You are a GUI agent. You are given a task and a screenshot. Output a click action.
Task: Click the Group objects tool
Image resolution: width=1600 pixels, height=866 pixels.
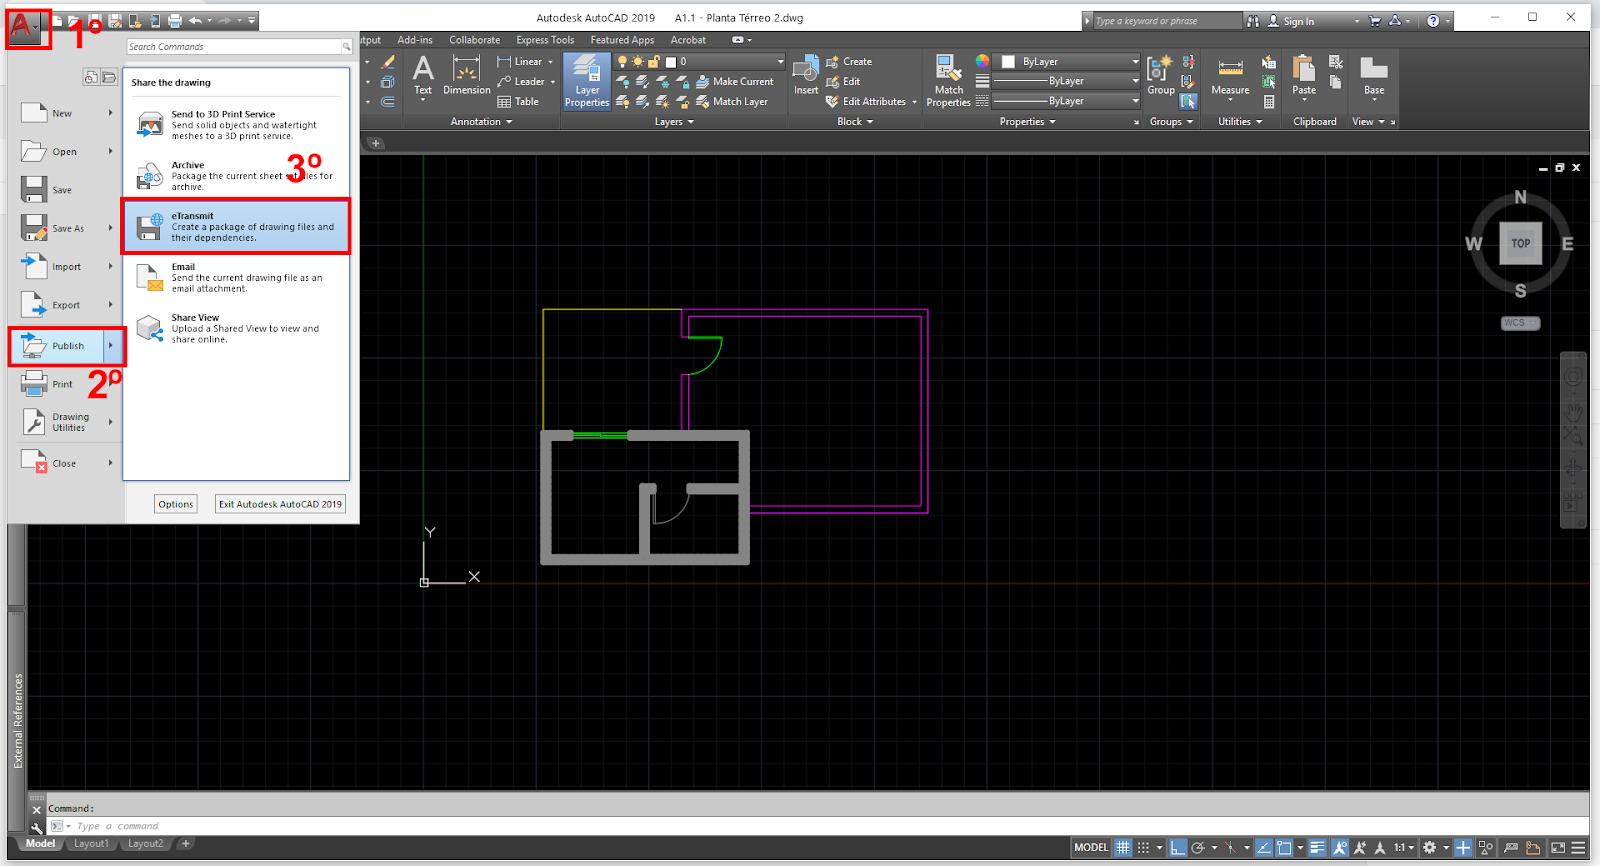pyautogui.click(x=1161, y=76)
